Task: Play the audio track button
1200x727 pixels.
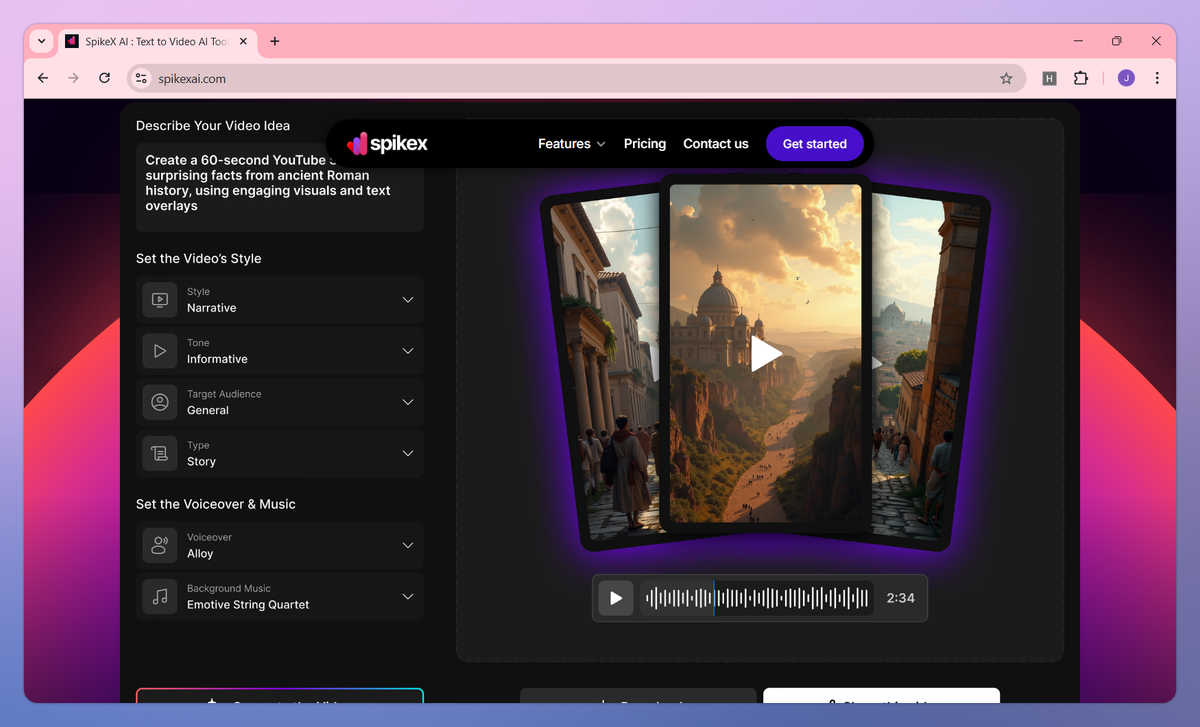Action: (x=616, y=598)
